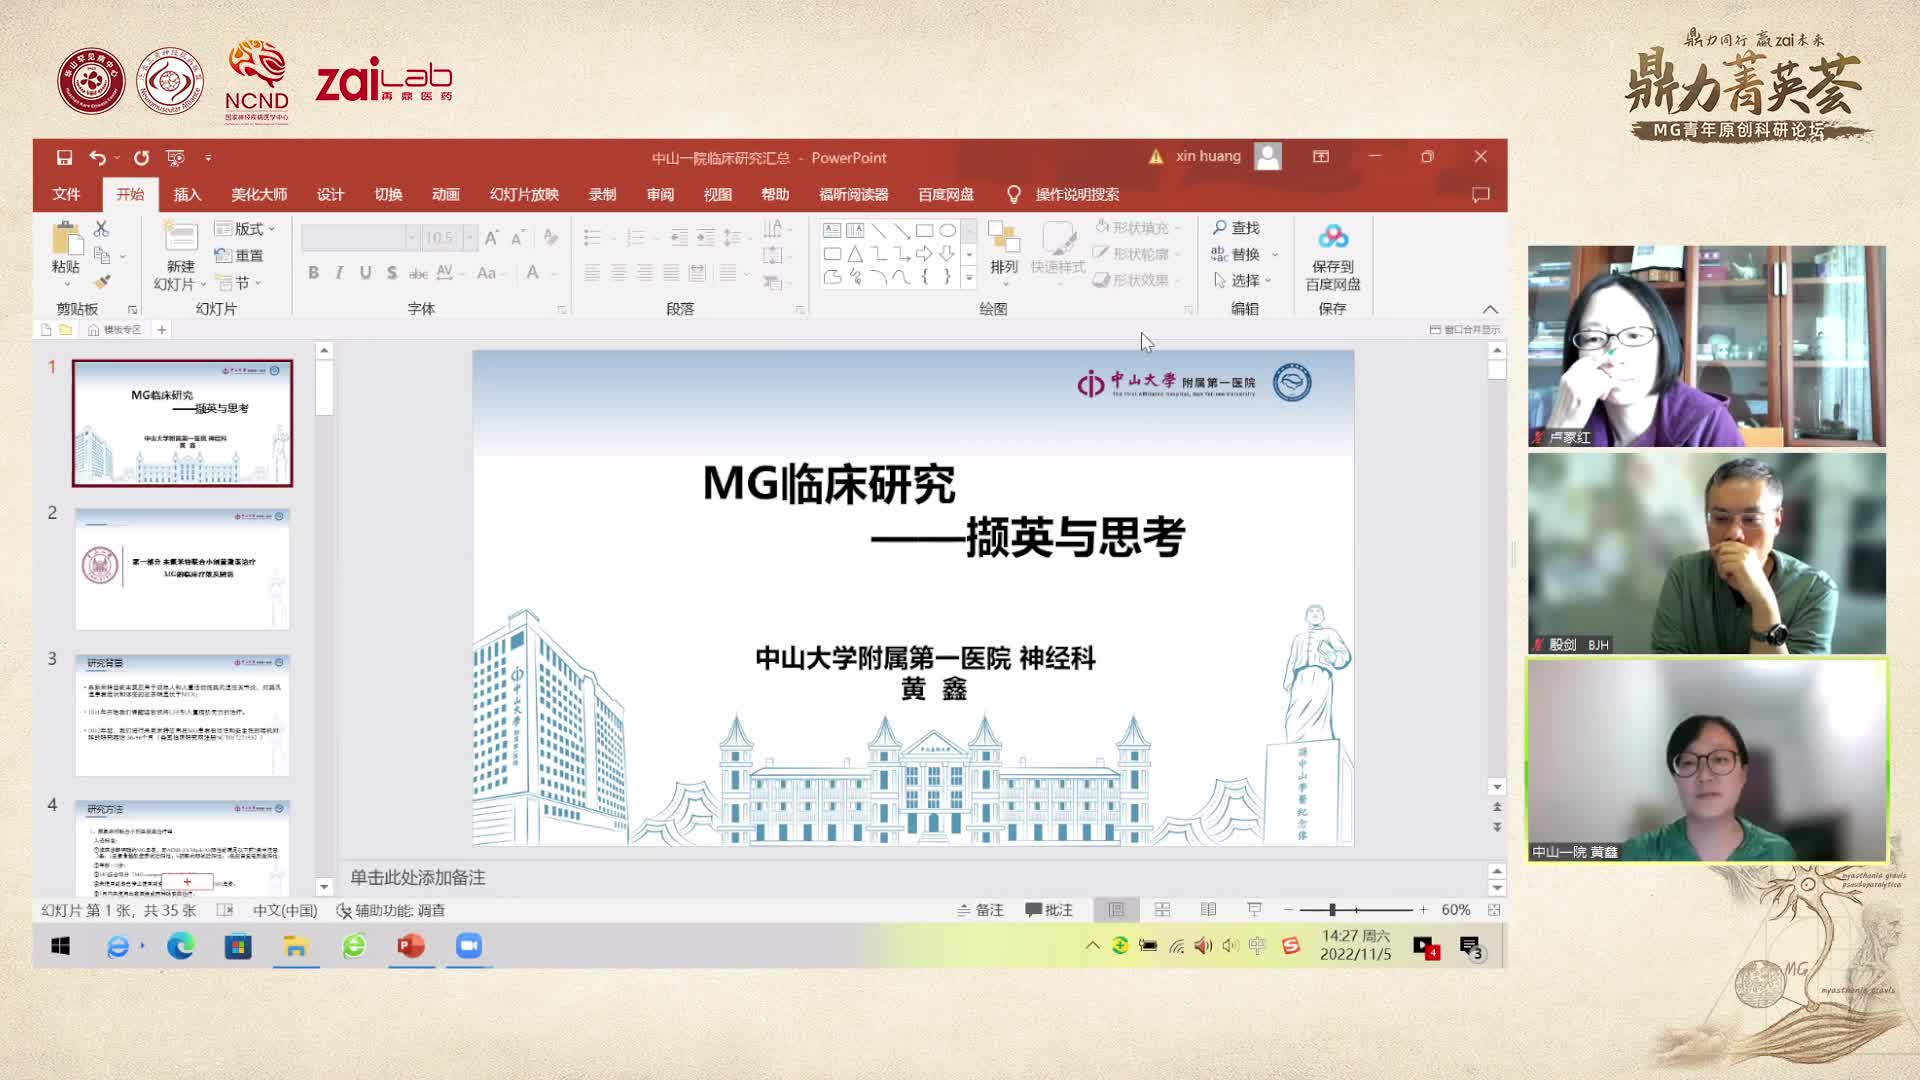Select the Format Painter brush icon
The width and height of the screenshot is (1920, 1080).
pyautogui.click(x=101, y=282)
